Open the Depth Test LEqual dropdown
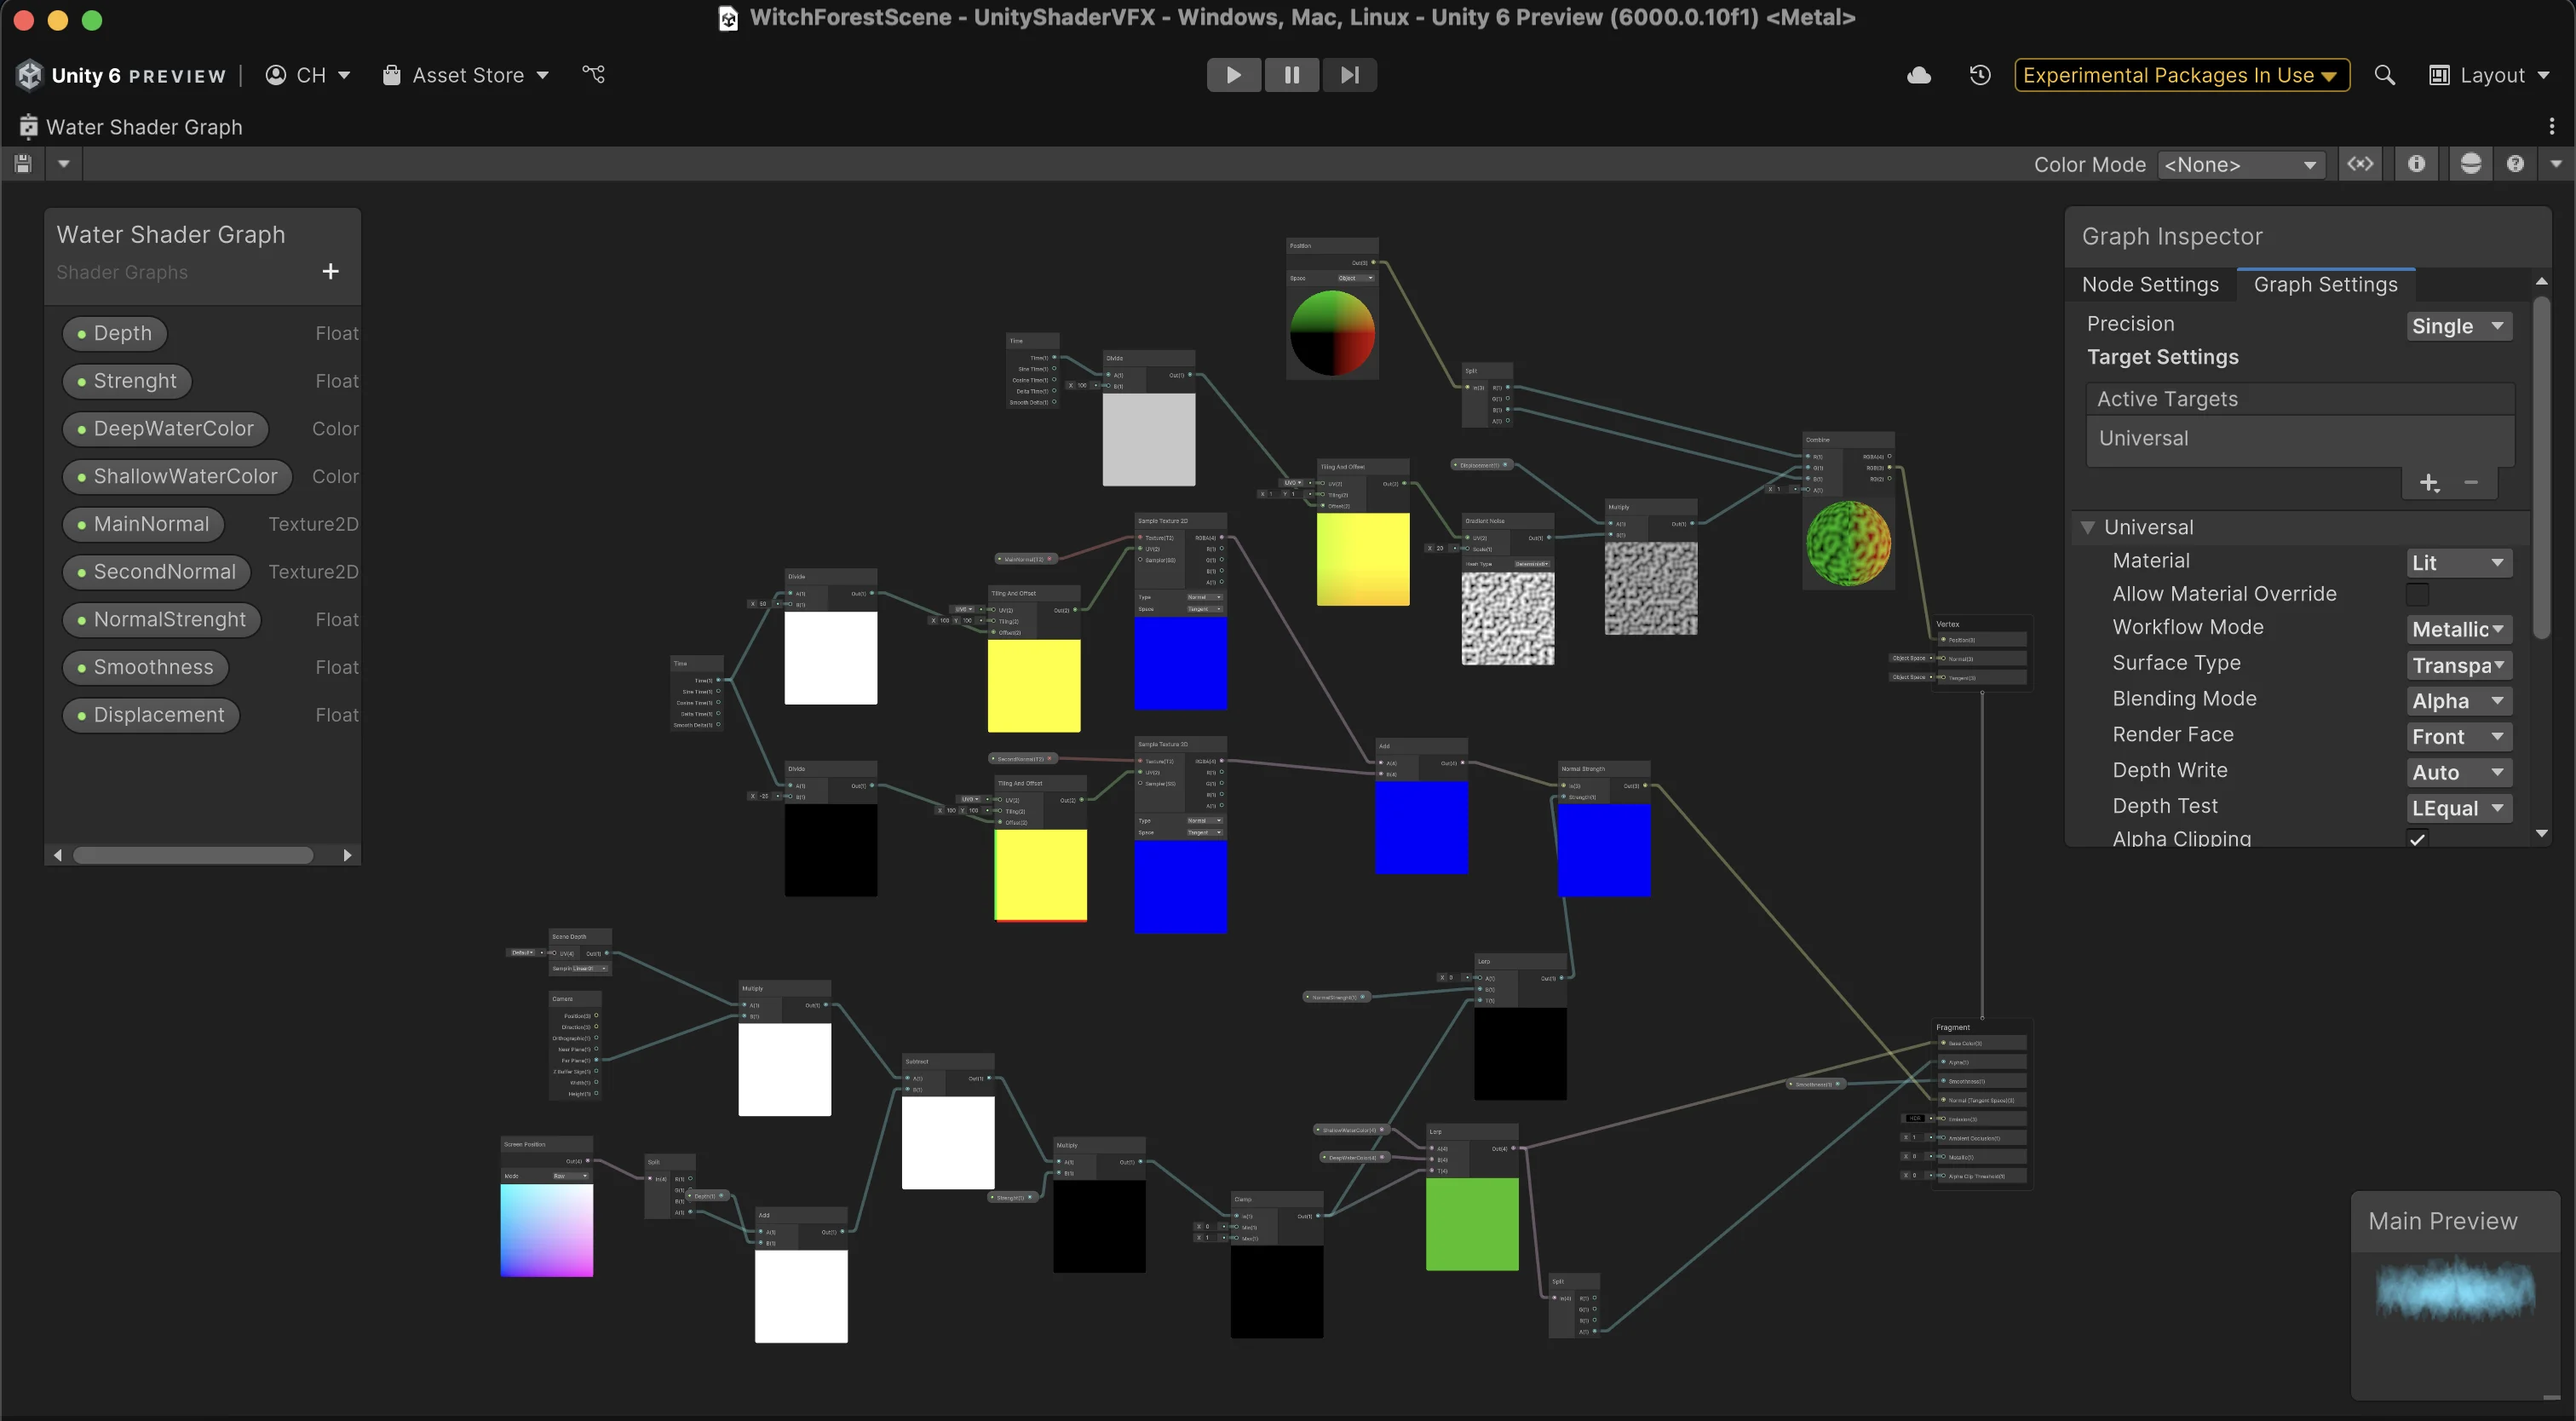The image size is (2576, 1421). (x=2458, y=808)
